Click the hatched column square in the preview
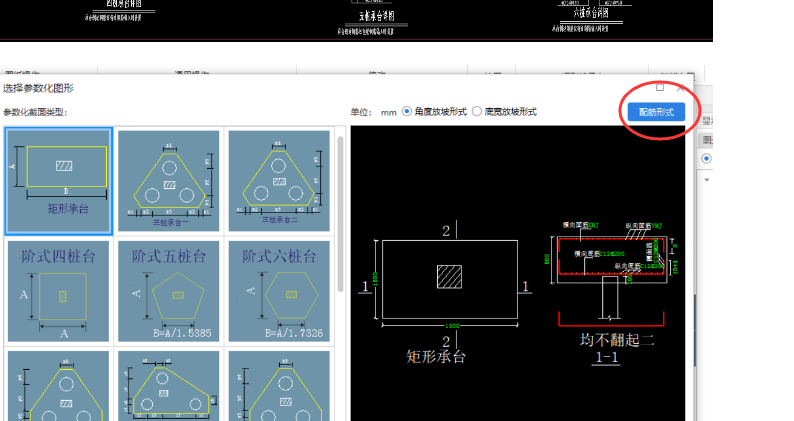Image resolution: width=794 pixels, height=421 pixels. (x=450, y=277)
